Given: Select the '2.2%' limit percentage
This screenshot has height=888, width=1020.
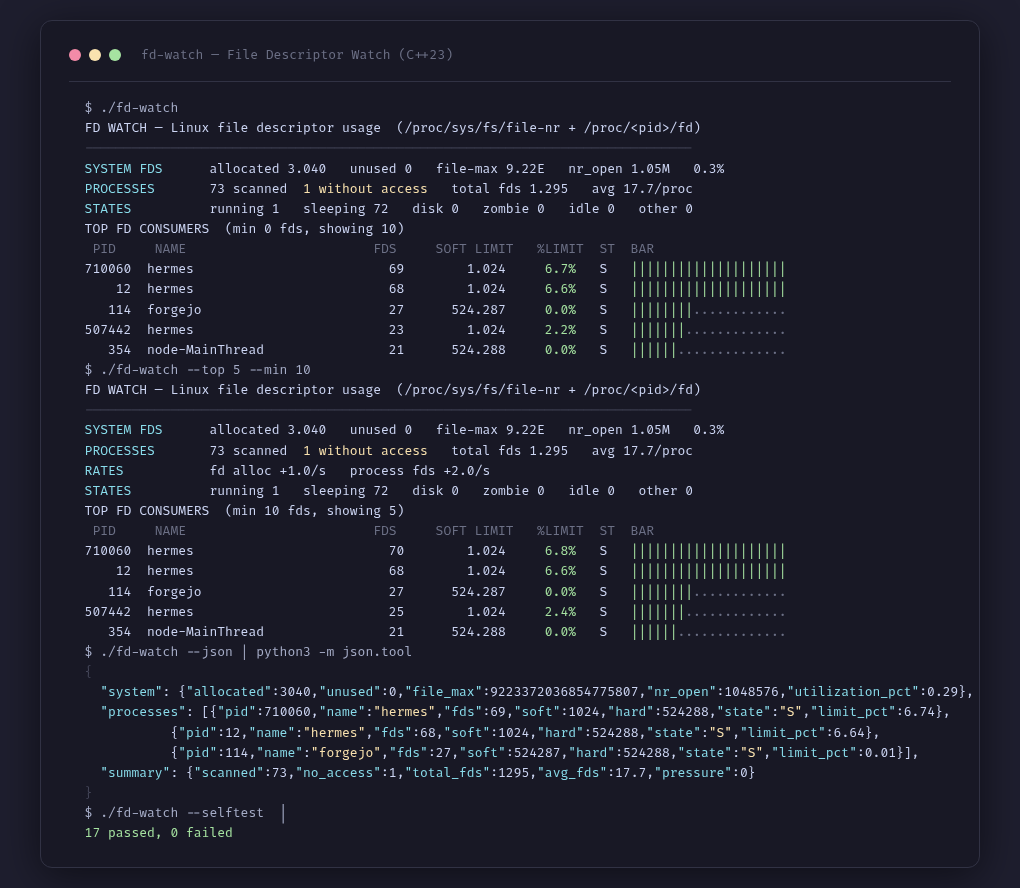Looking at the screenshot, I should click(x=560, y=330).
